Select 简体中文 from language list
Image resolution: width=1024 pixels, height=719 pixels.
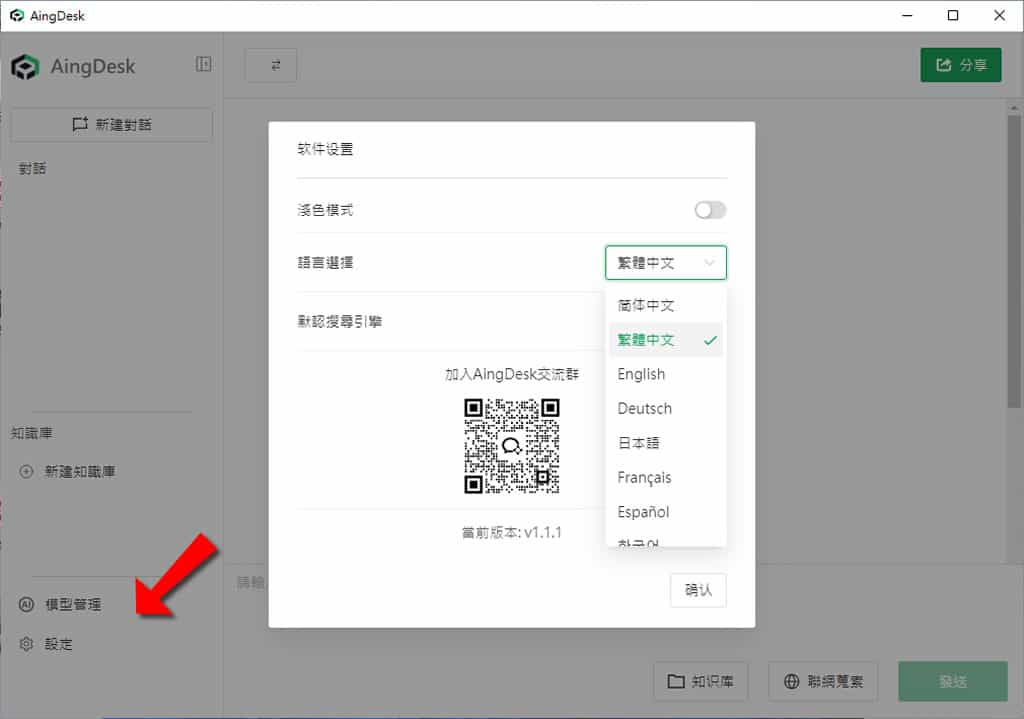(x=665, y=305)
